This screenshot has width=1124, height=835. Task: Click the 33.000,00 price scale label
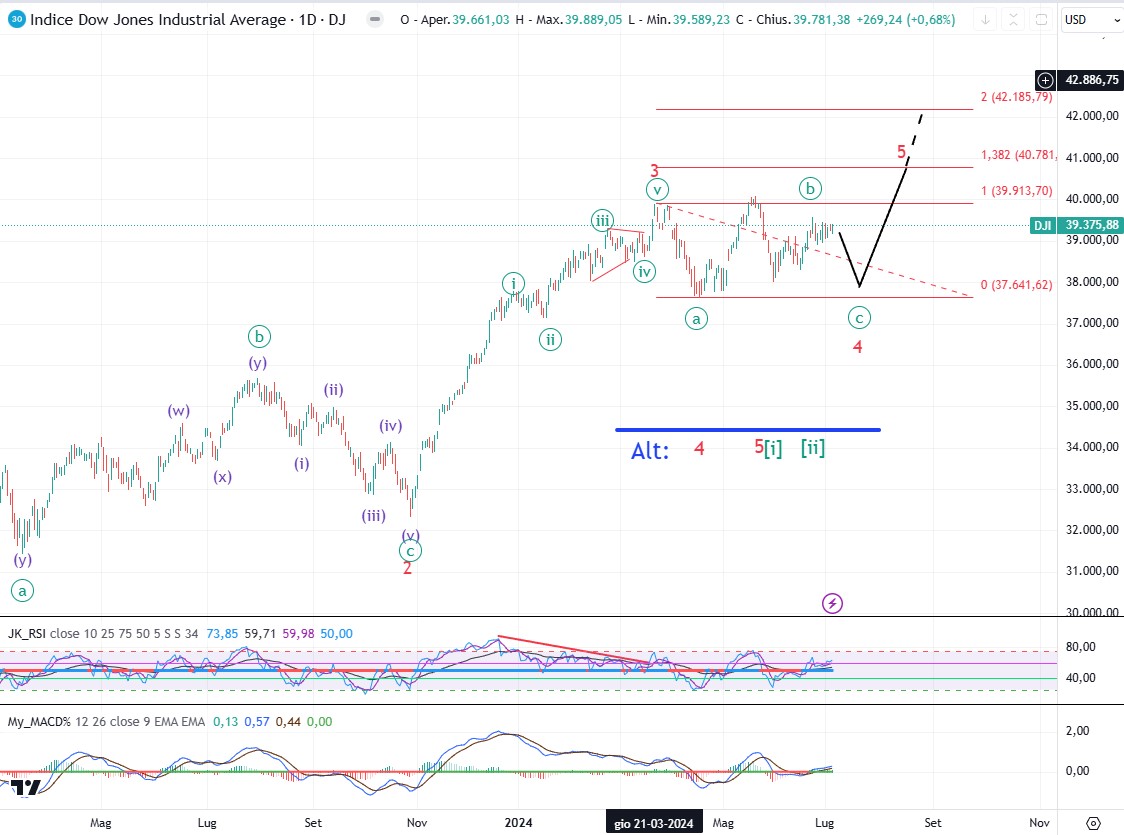(1092, 488)
